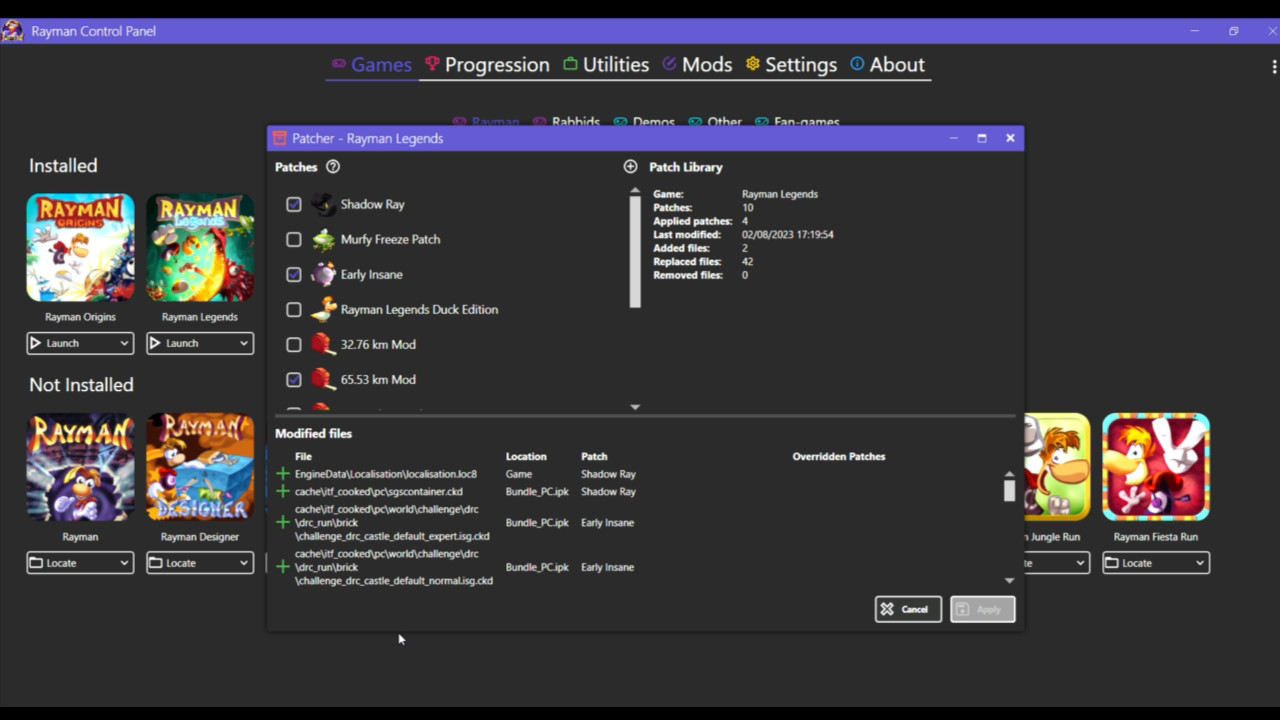Click the Patch Library plus icon
The image size is (1280, 720).
point(630,167)
